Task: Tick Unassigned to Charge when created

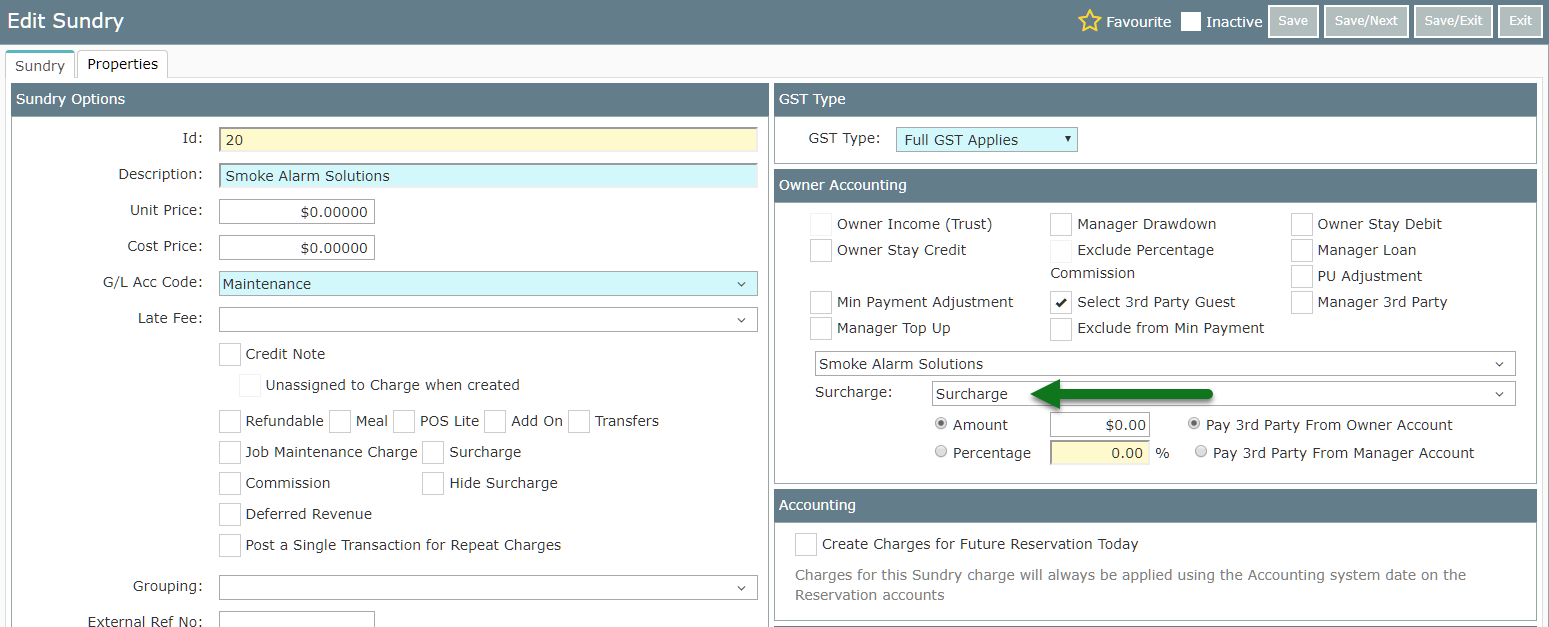Action: (x=250, y=385)
